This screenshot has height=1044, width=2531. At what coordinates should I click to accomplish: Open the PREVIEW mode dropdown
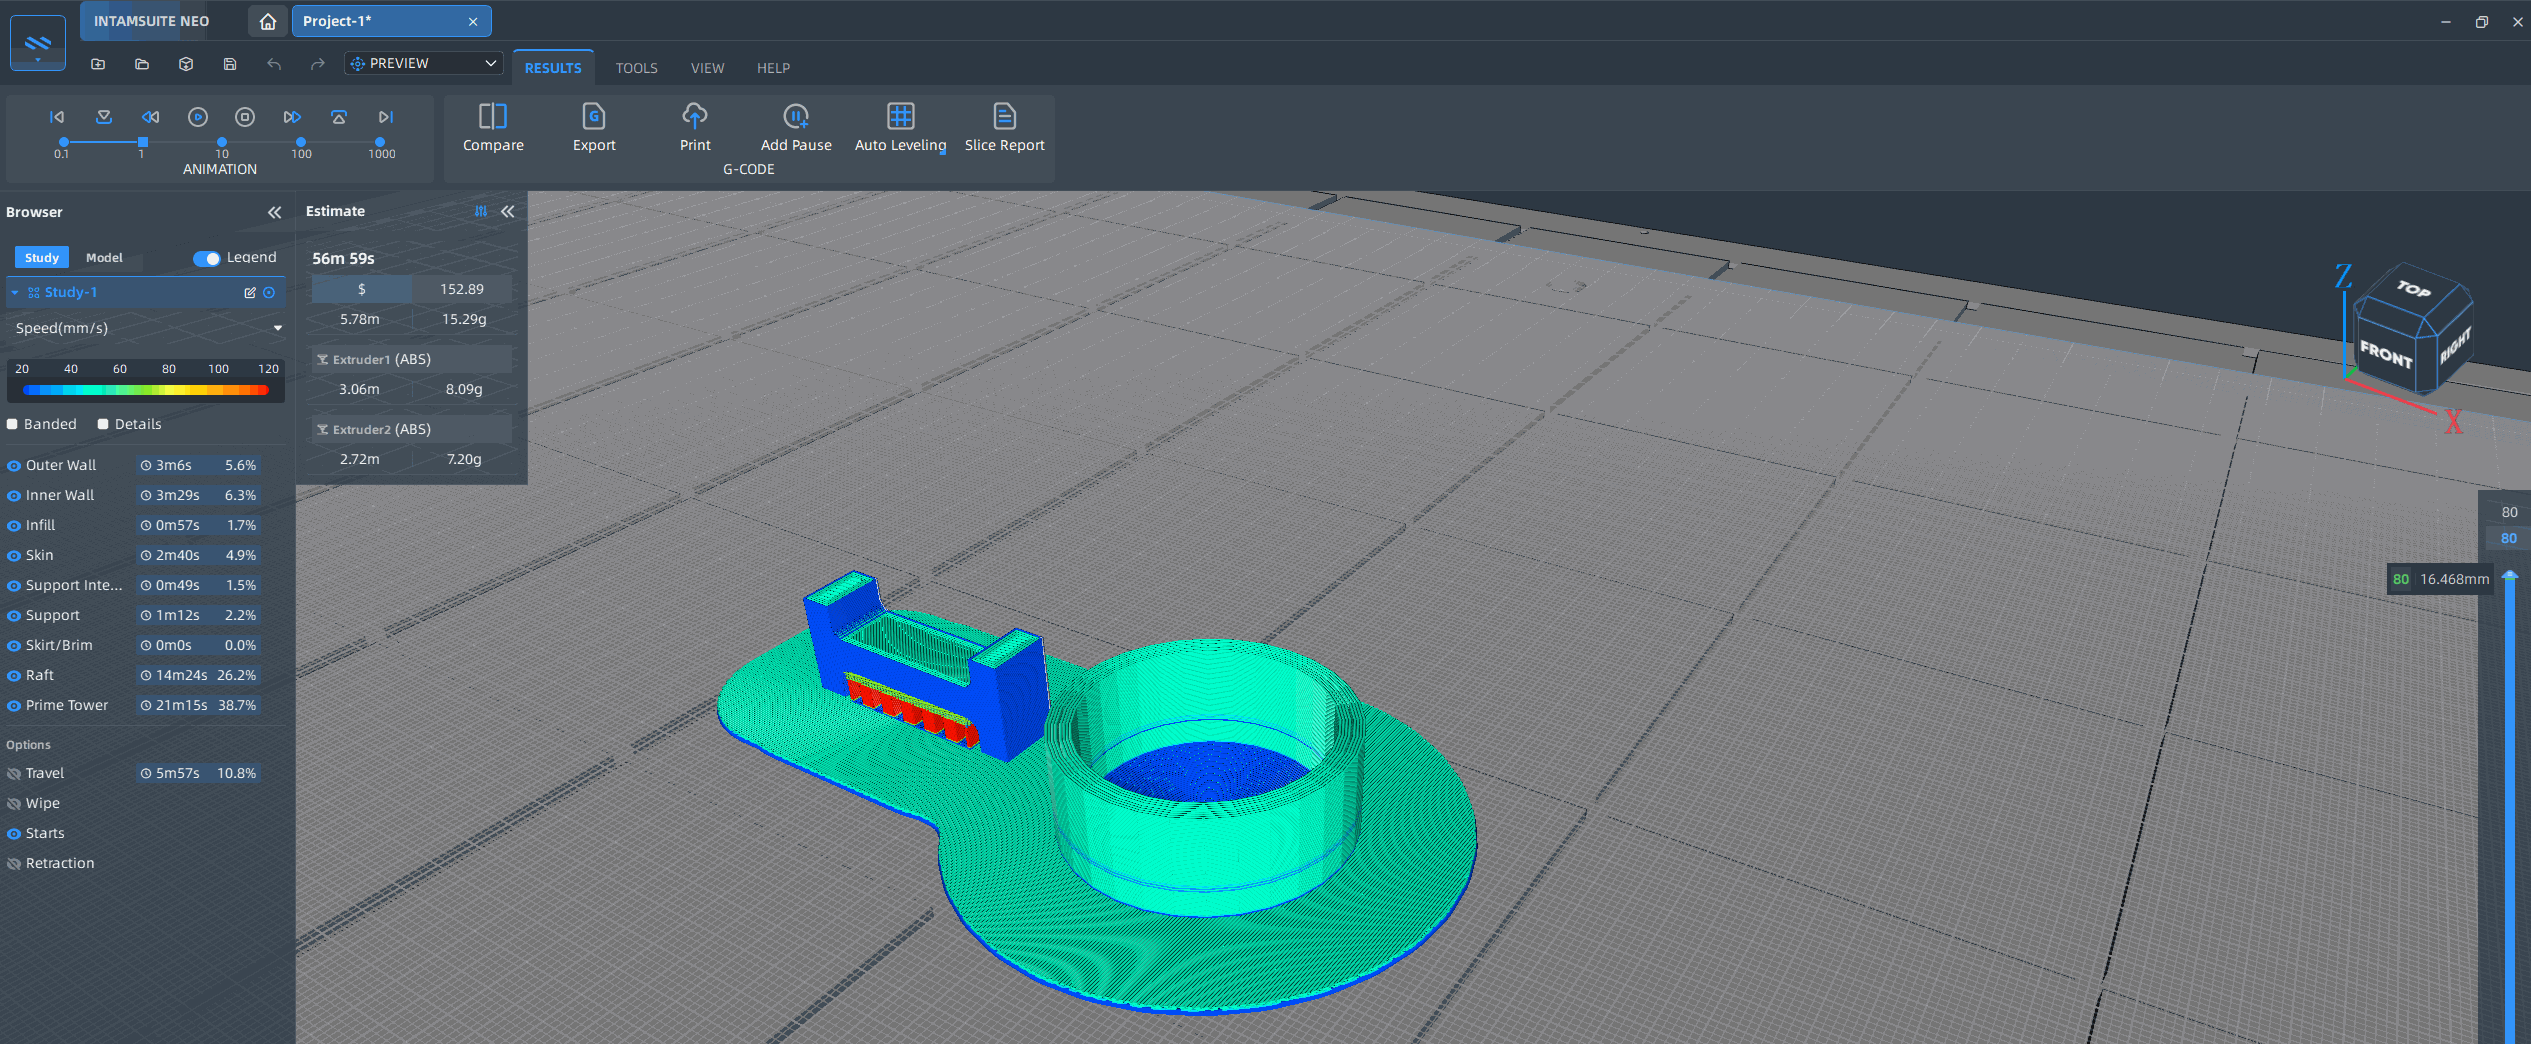tap(423, 63)
